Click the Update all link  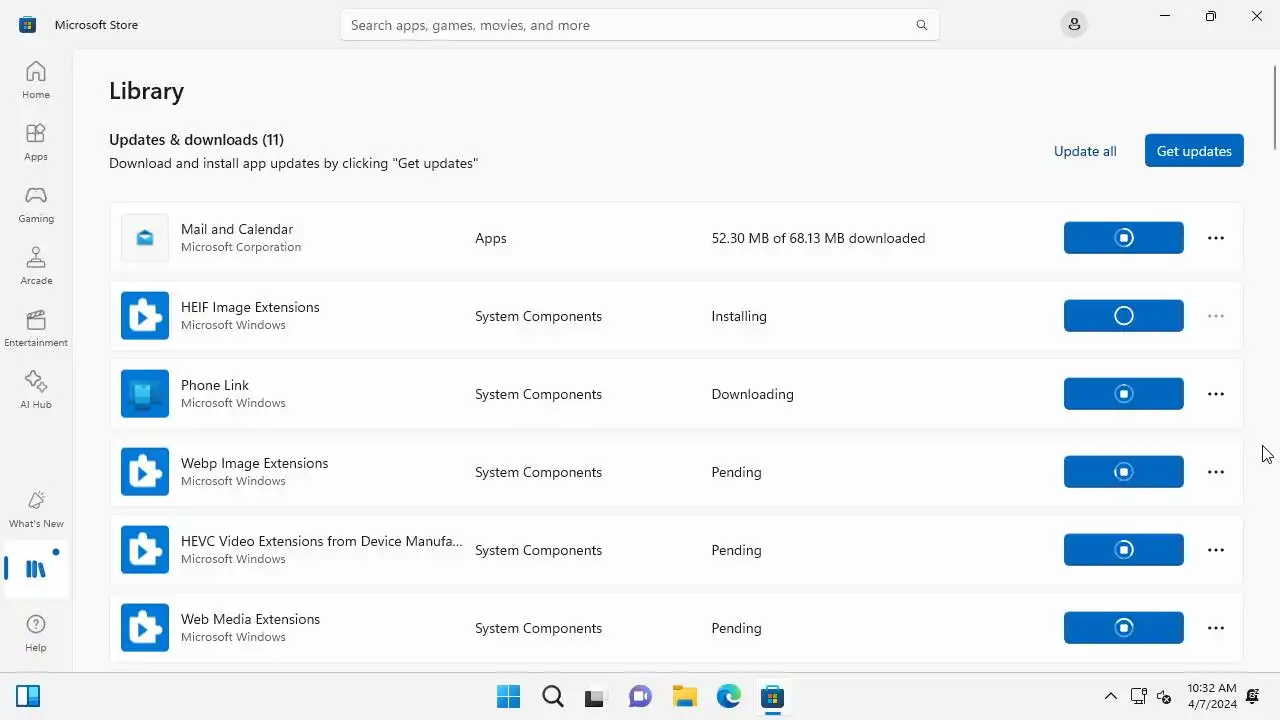coord(1085,151)
